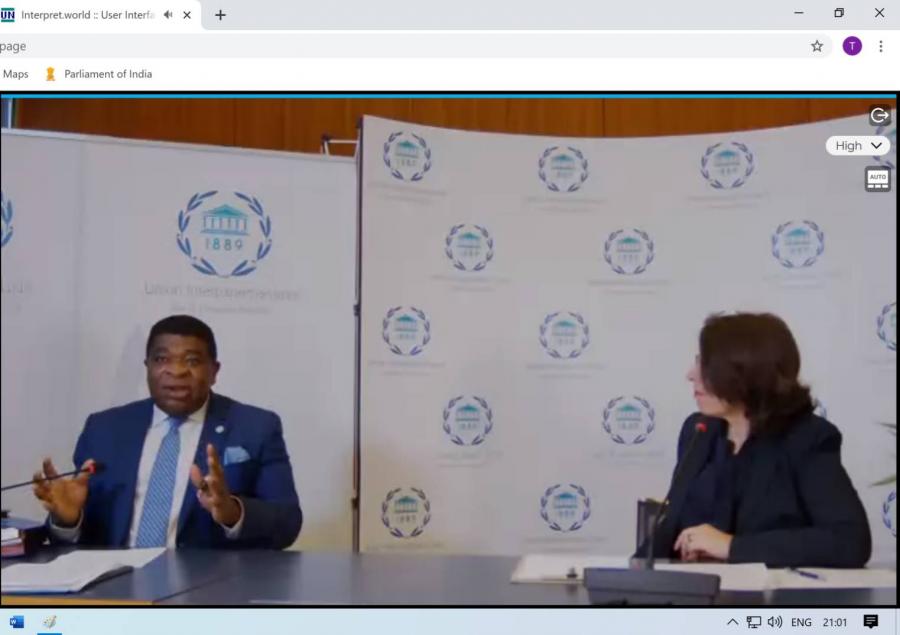Viewport: 900px width, 635px height.
Task: Toggle the AUTO layout icon
Action: click(877, 179)
